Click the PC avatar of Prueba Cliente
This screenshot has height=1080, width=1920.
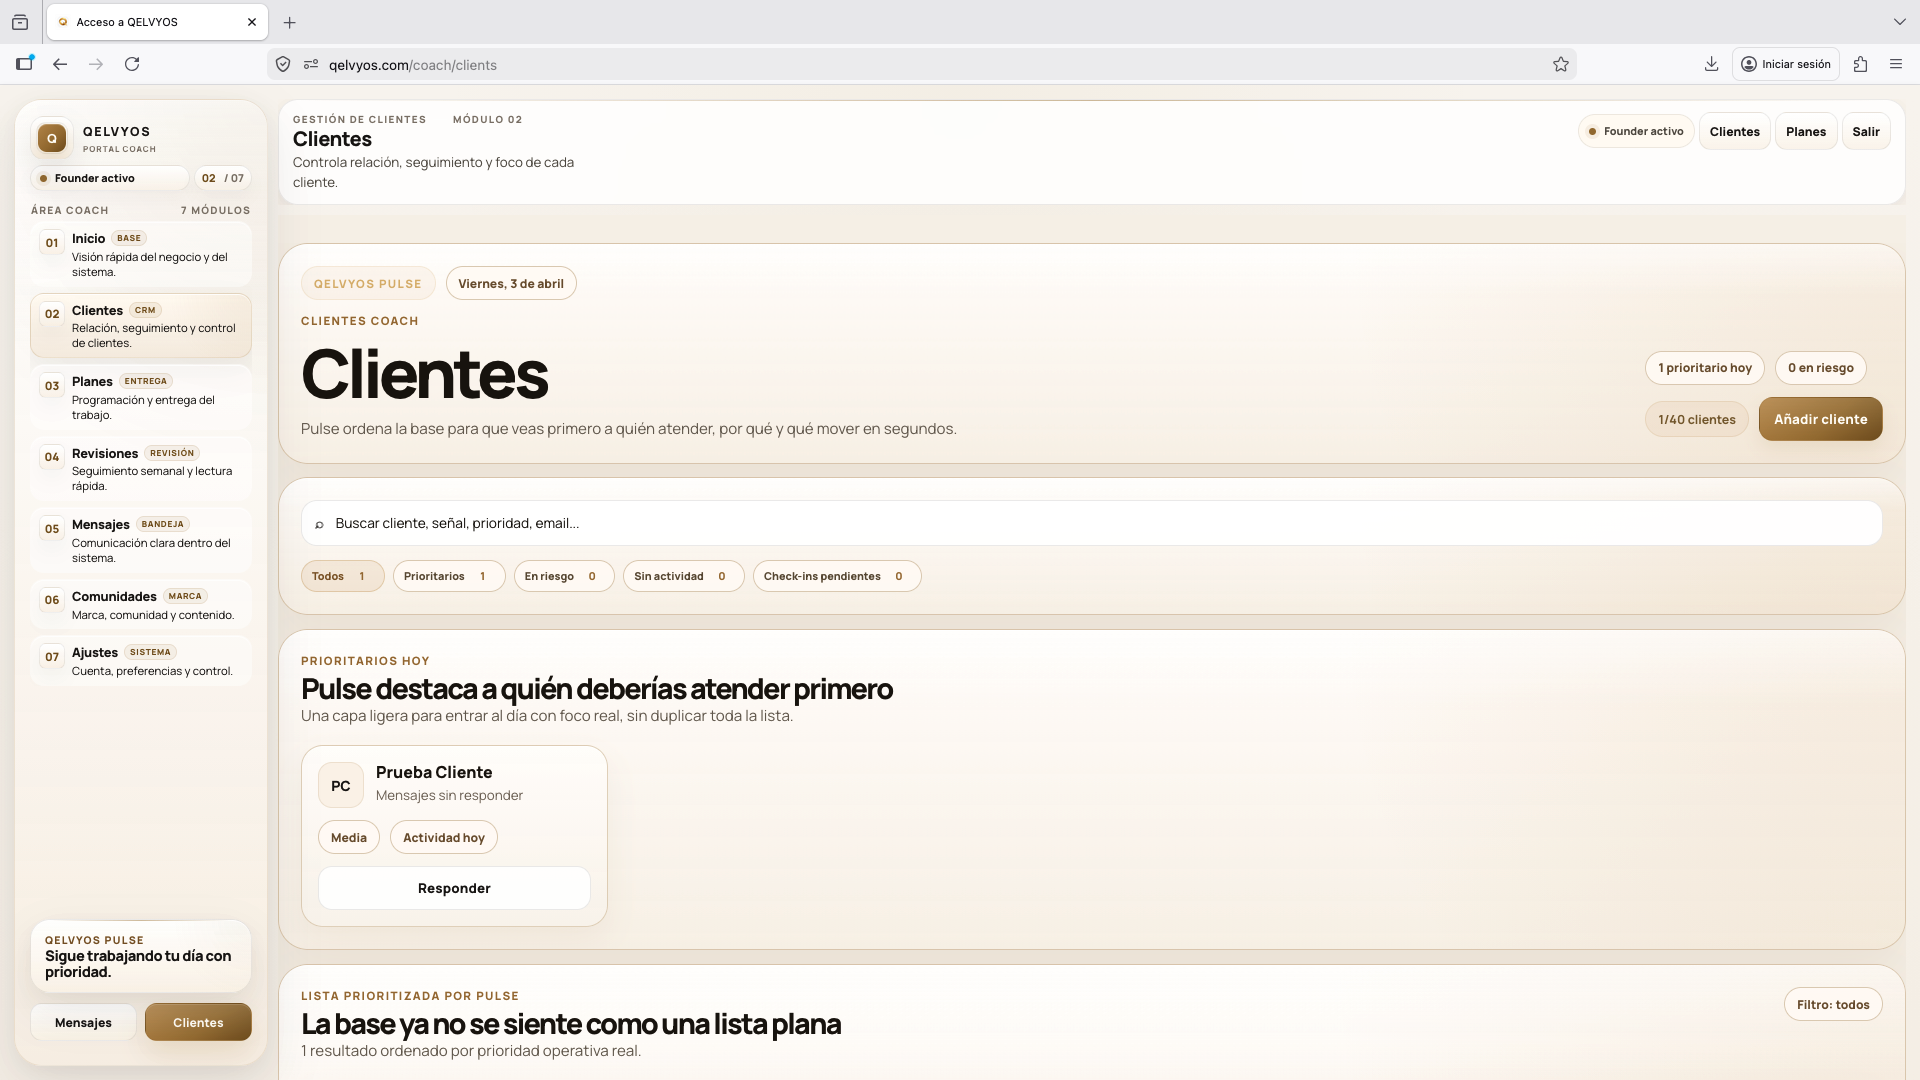(341, 786)
